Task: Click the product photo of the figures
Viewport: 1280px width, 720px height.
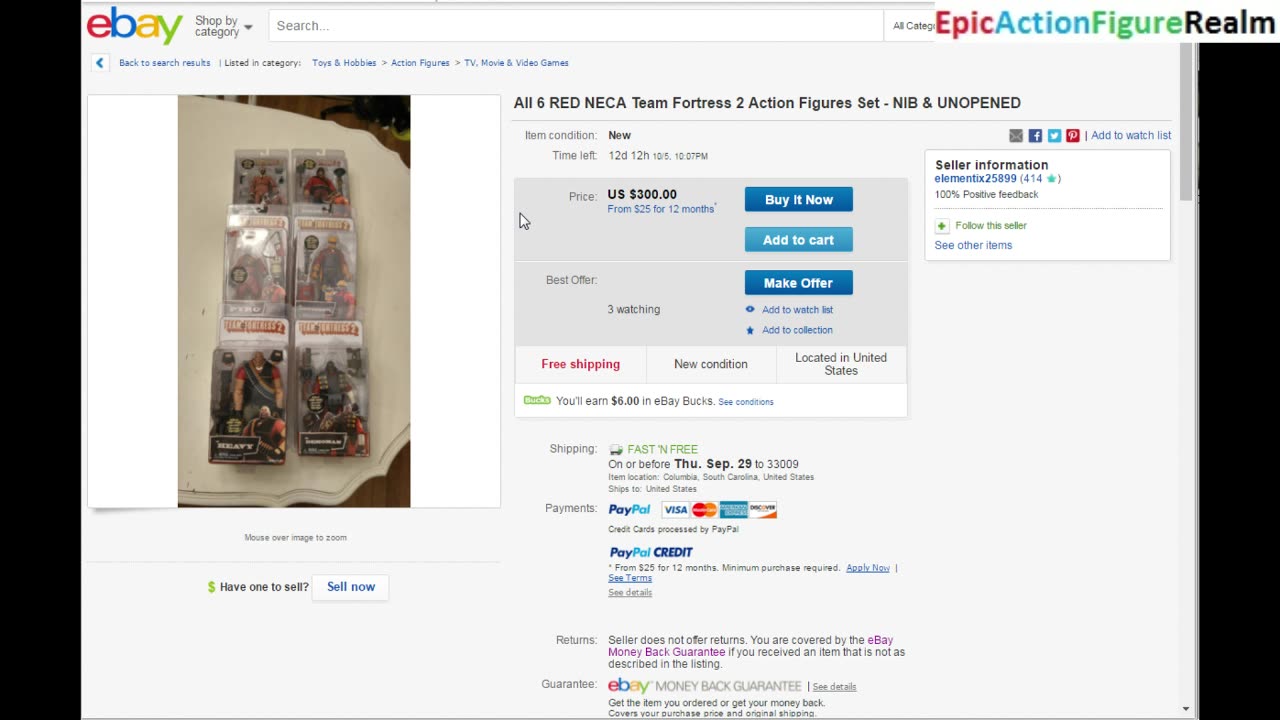Action: tap(294, 301)
